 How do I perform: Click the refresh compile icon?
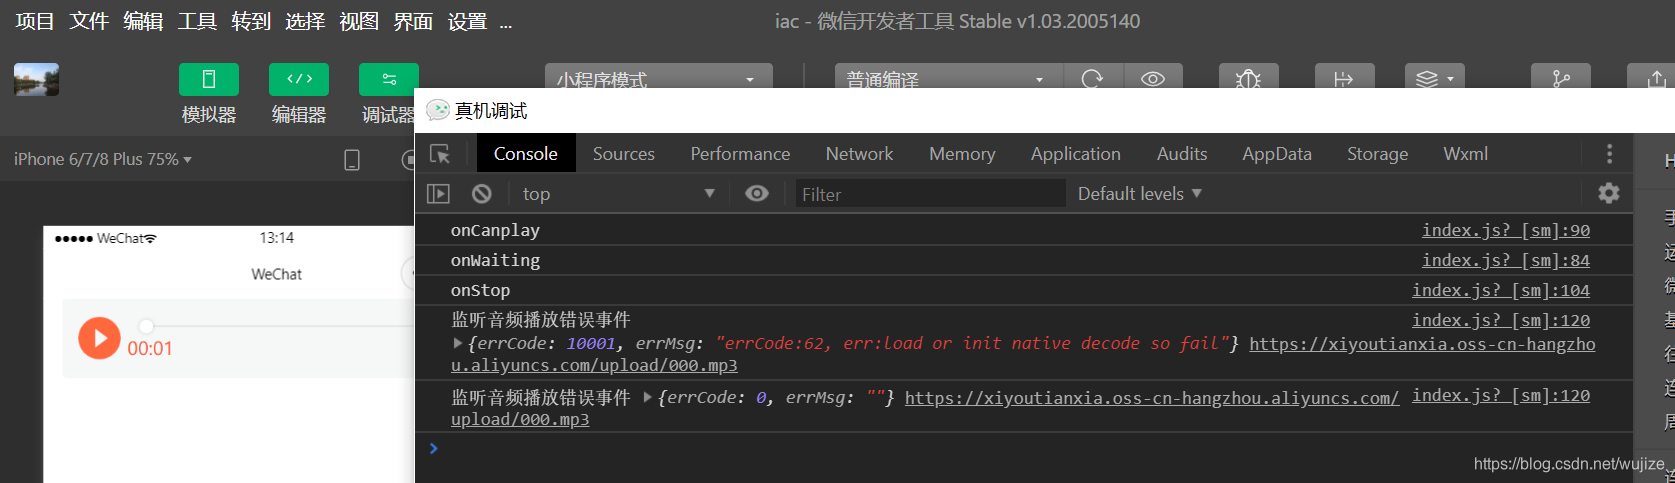1093,79
